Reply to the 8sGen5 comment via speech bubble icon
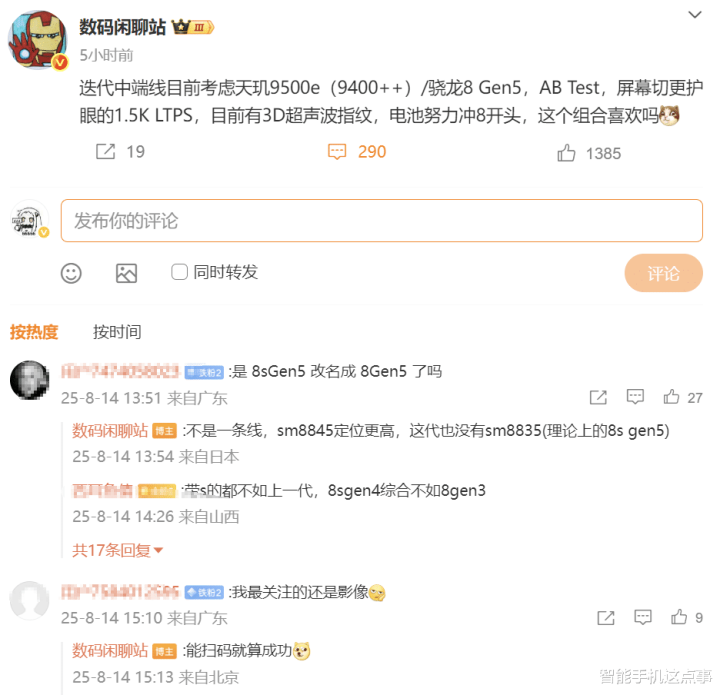The width and height of the screenshot is (720, 695). (635, 397)
